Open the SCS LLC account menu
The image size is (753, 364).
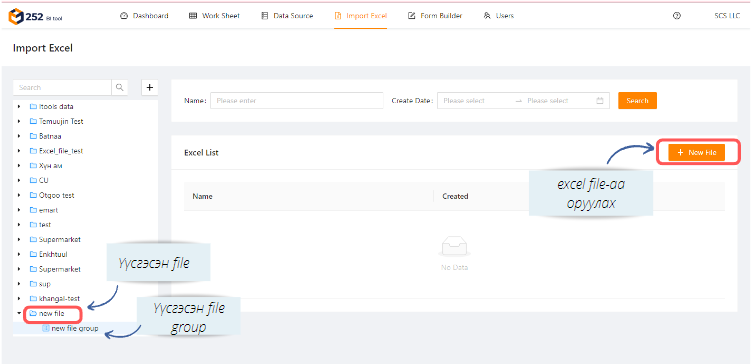click(x=727, y=16)
